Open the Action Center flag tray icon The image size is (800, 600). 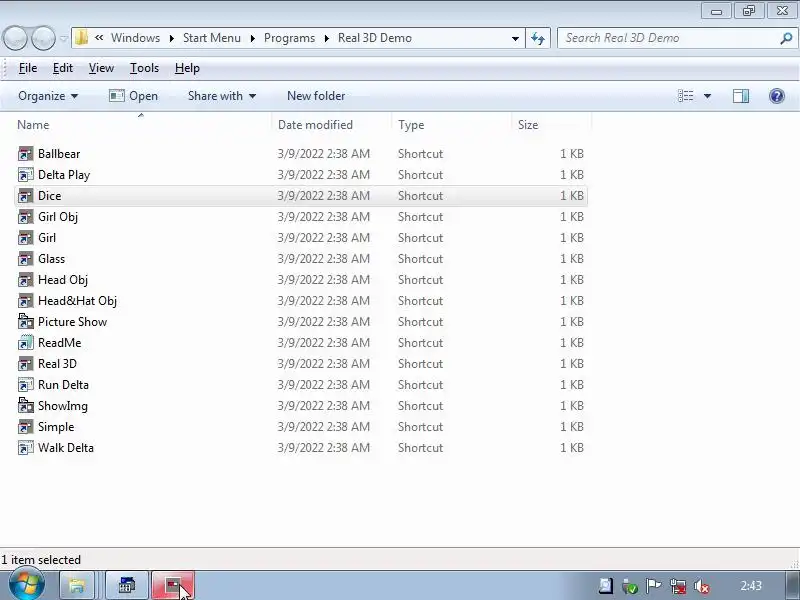(654, 586)
